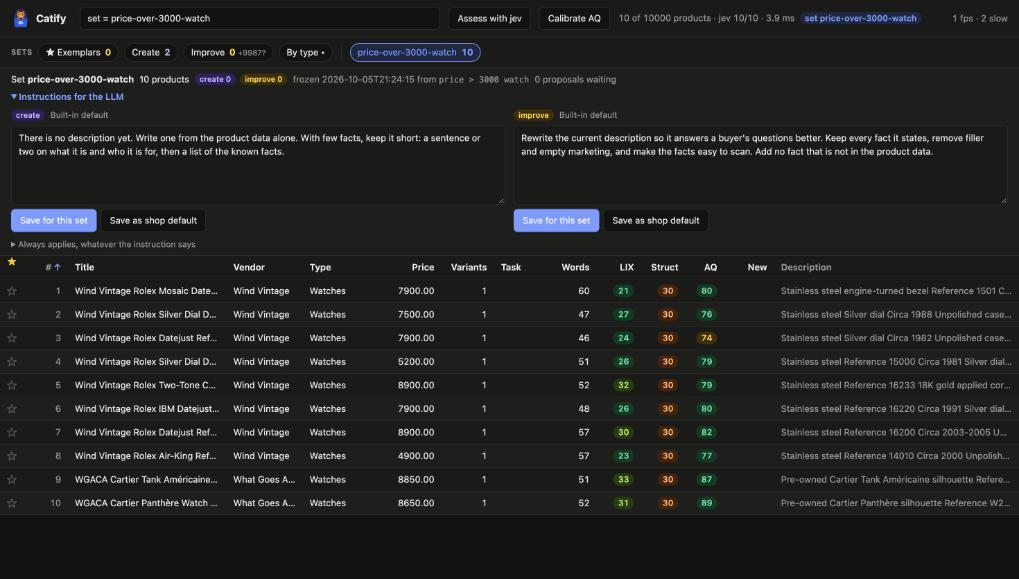Image resolution: width=1019 pixels, height=579 pixels.
Task: Select the price-over-3000-watch set tab
Action: click(415, 53)
